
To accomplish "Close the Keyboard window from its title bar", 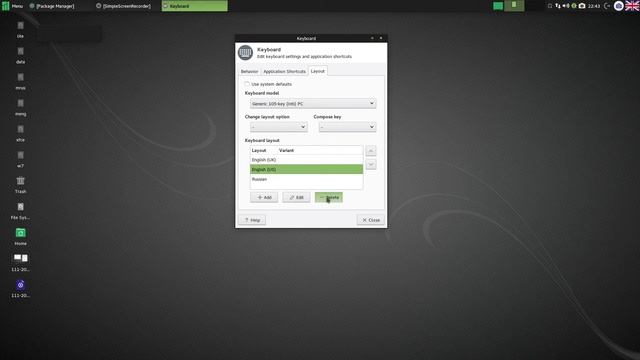I will (381, 38).
